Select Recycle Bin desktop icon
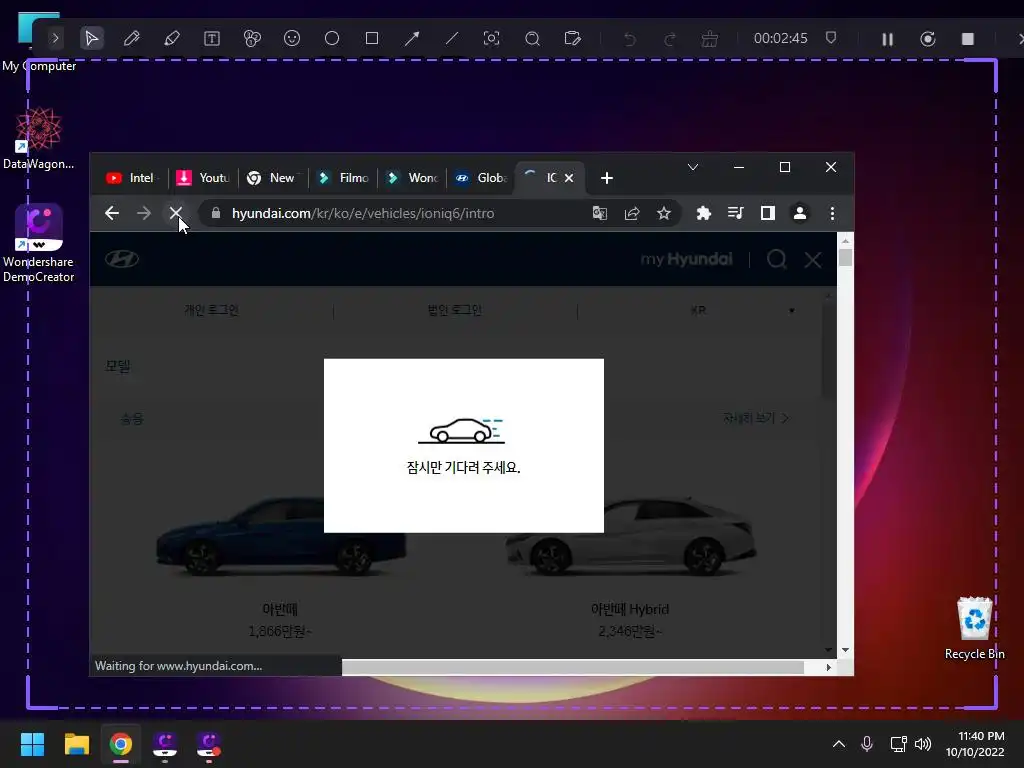The image size is (1024, 768). (x=974, y=628)
